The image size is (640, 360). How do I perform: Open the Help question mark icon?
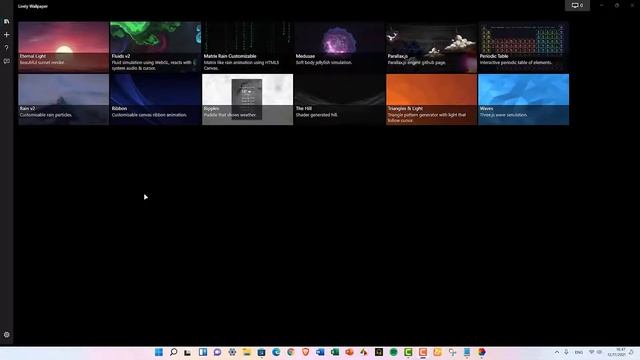point(7,48)
